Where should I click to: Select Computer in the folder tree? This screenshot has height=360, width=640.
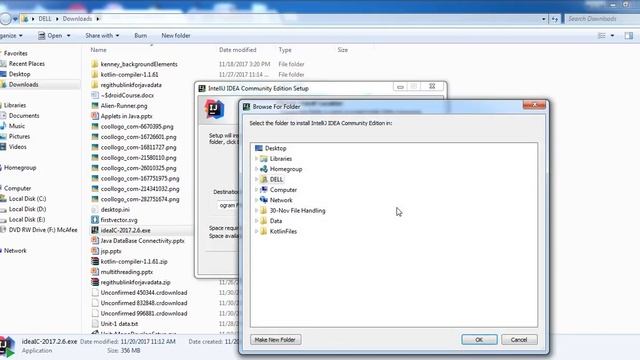(283, 190)
